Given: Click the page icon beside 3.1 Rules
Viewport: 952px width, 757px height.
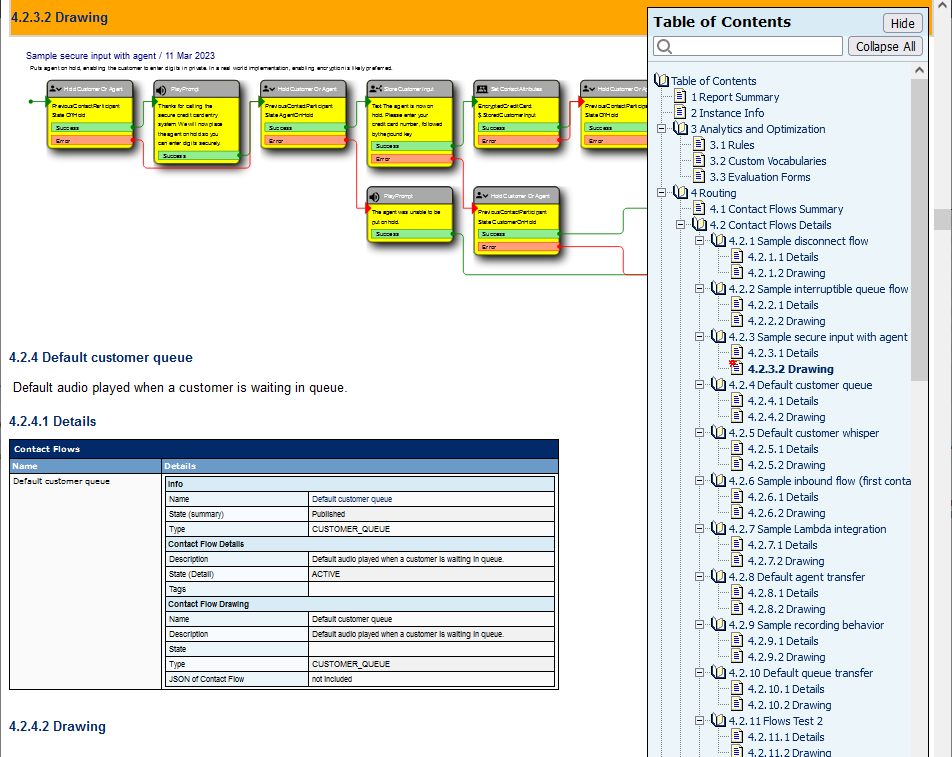Looking at the screenshot, I should click(699, 144).
